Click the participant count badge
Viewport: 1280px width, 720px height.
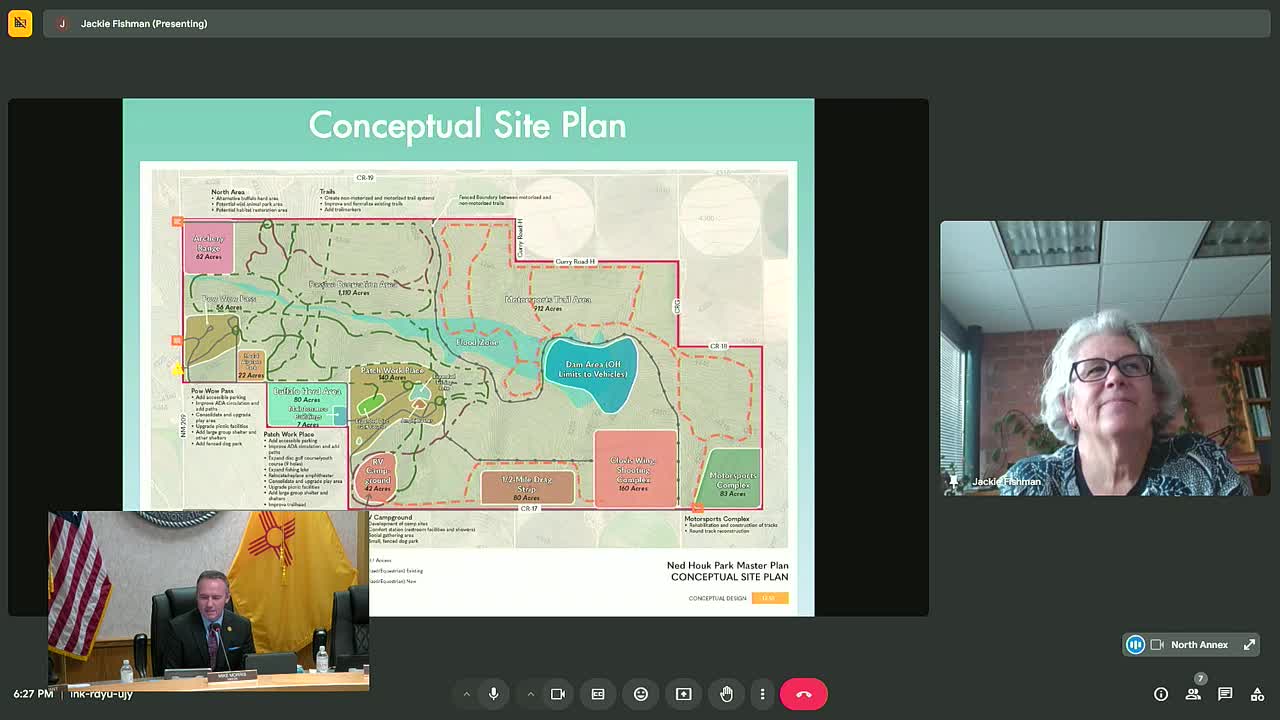[x=1200, y=678]
